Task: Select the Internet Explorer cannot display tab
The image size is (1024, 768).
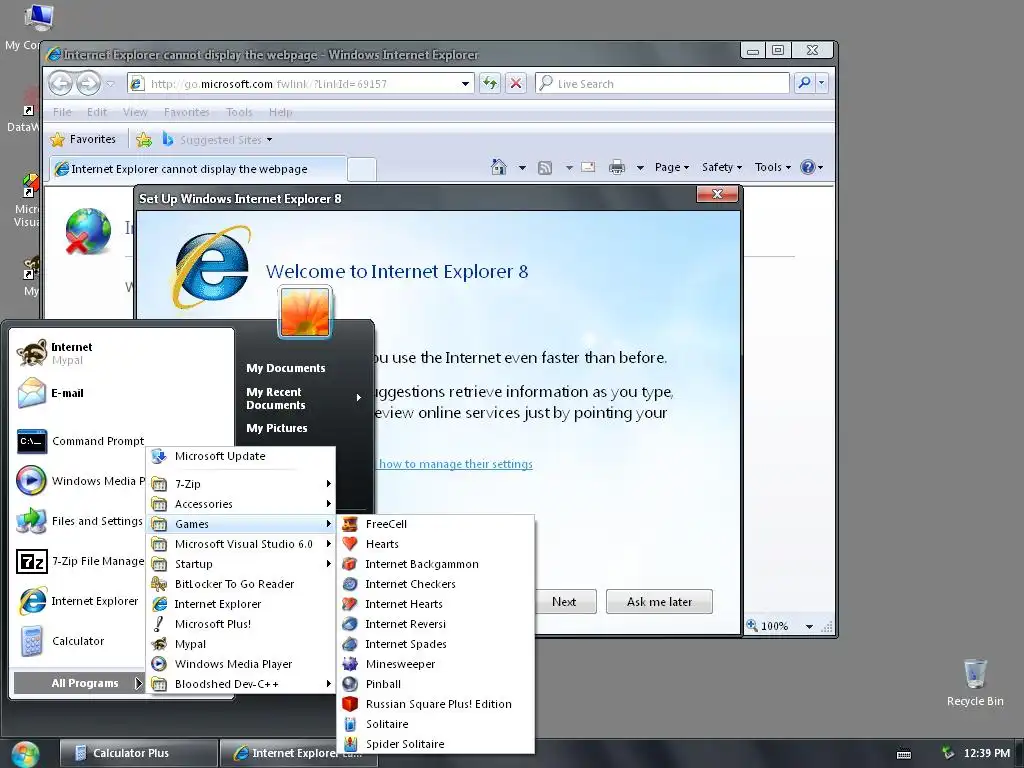Action: pos(198,169)
